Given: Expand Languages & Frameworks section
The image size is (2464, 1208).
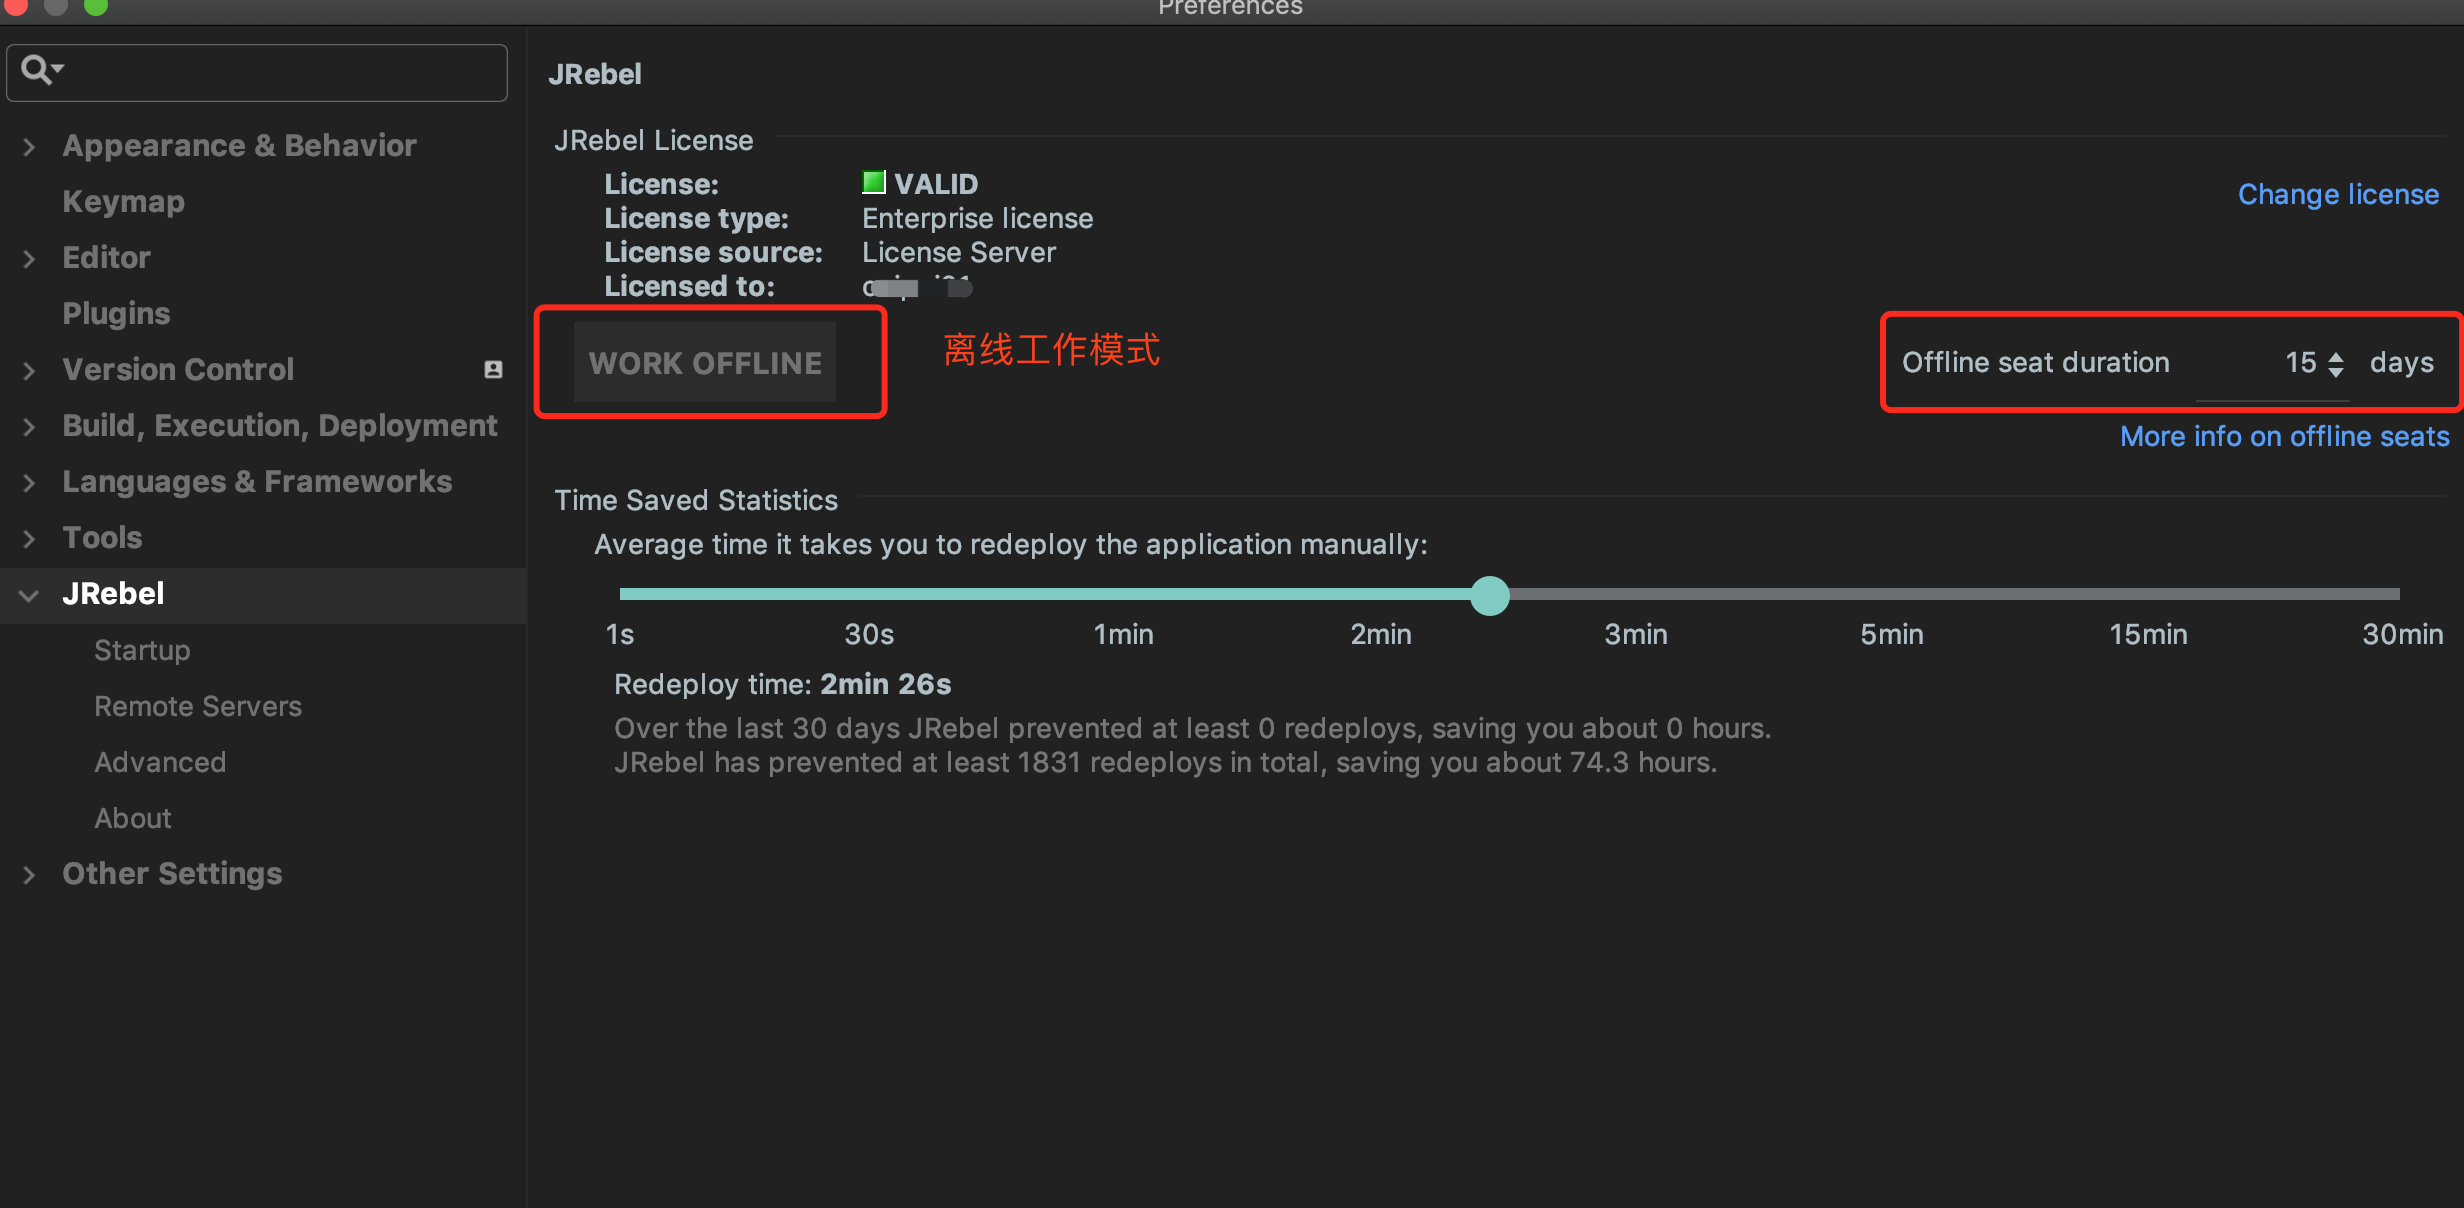Looking at the screenshot, I should 29,483.
